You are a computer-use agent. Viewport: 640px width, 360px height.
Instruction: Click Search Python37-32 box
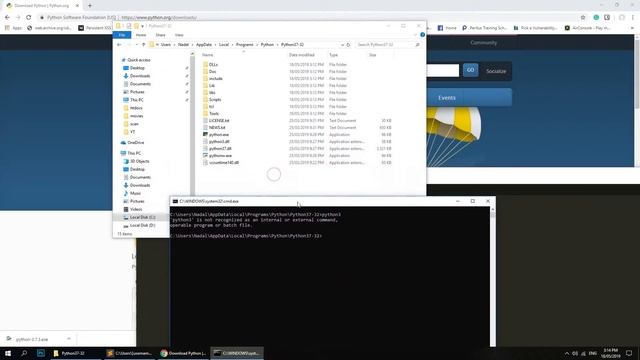click(388, 44)
